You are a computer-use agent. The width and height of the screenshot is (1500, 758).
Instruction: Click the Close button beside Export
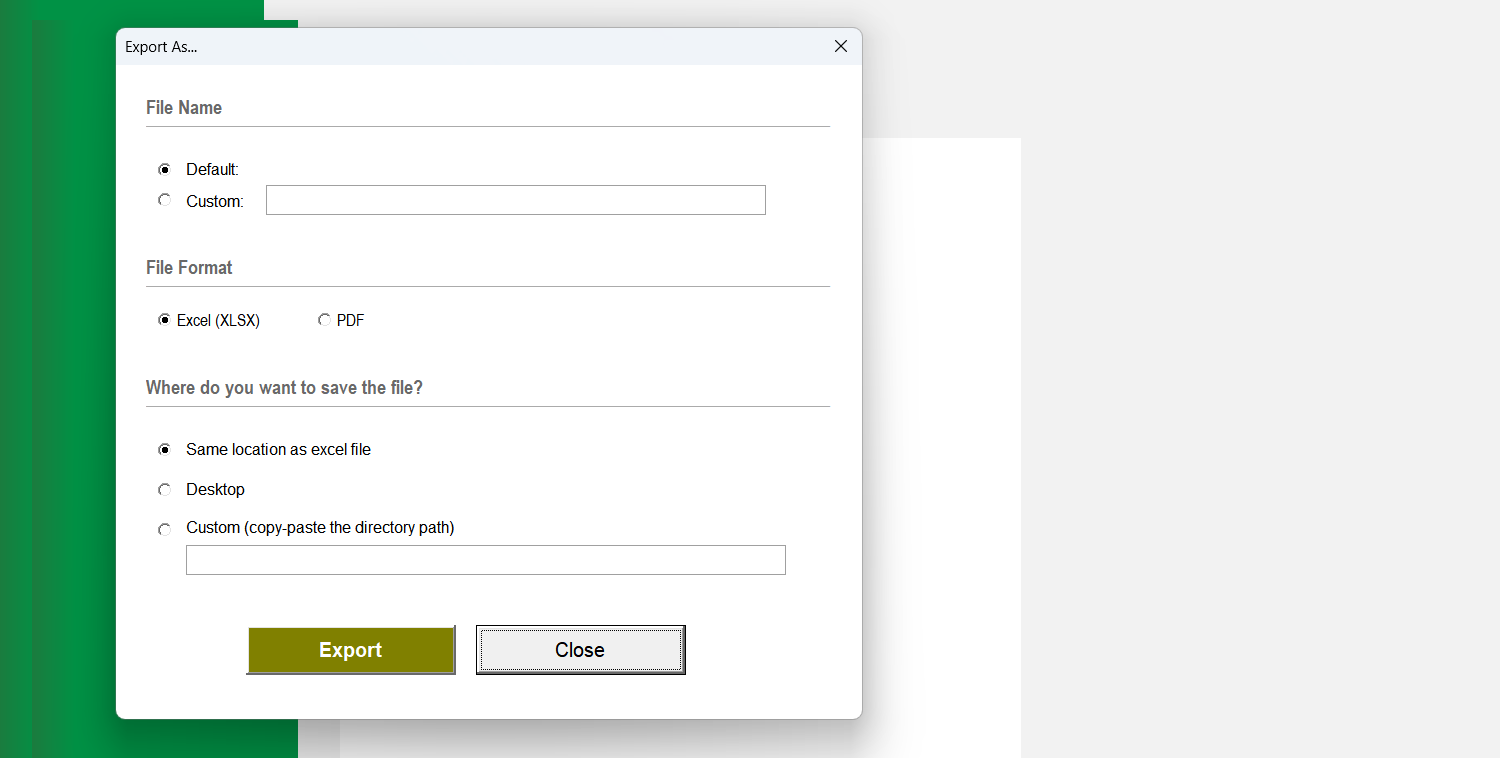[x=580, y=650]
